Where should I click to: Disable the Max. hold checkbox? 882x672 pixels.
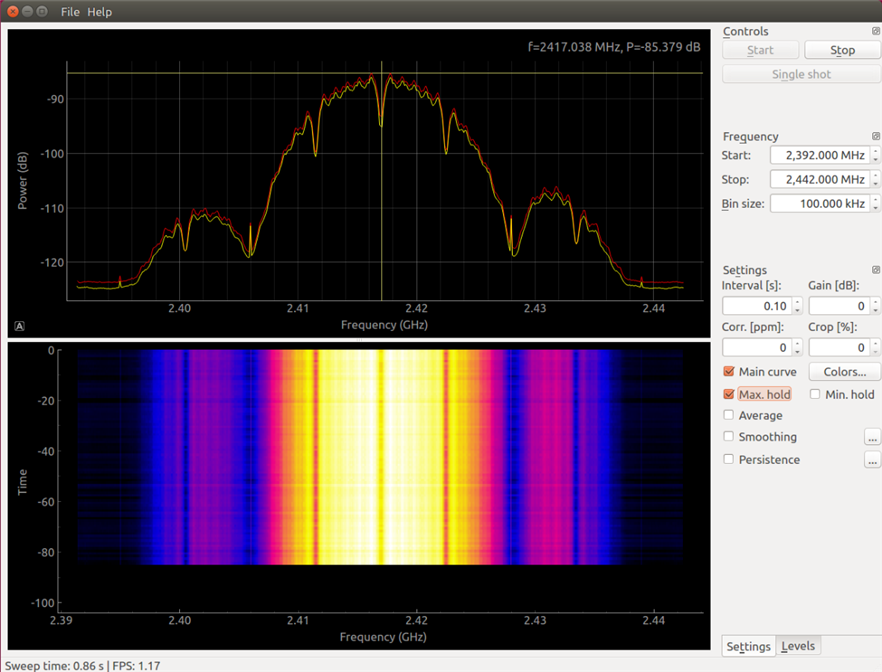(729, 394)
